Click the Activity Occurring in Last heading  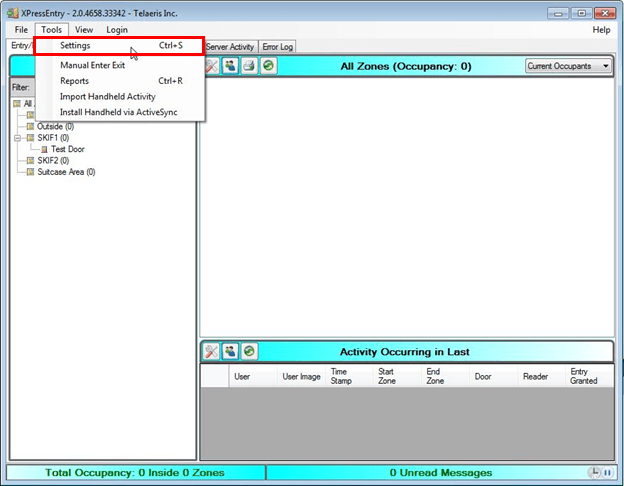405,352
